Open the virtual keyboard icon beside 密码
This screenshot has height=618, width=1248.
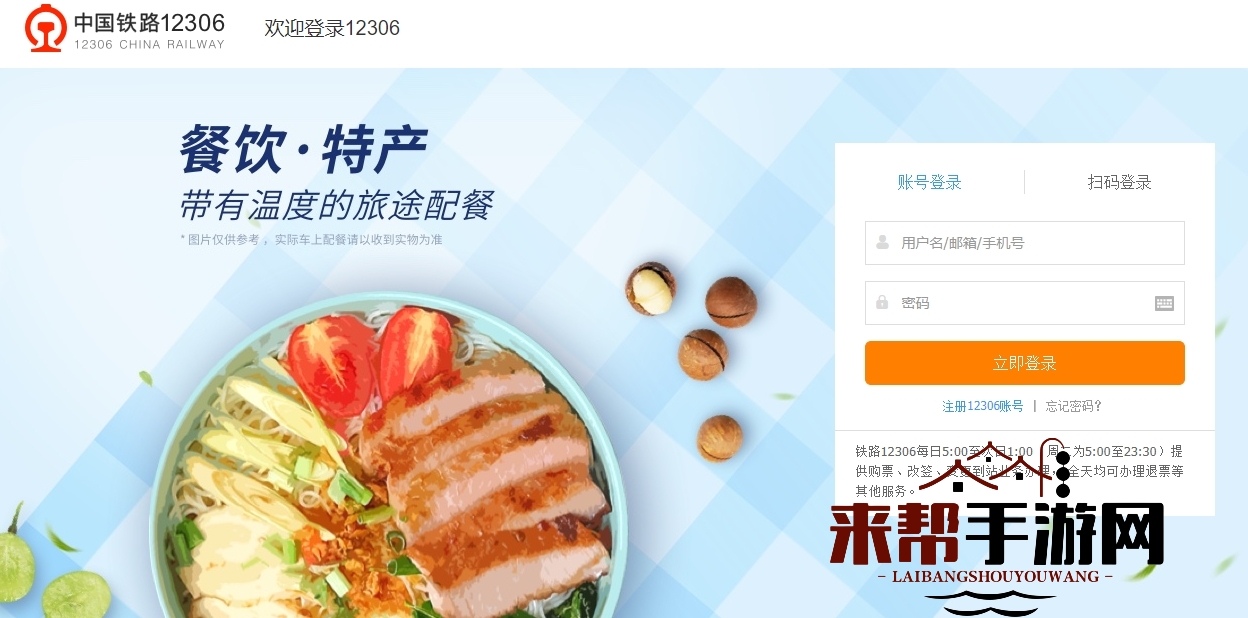1164,303
